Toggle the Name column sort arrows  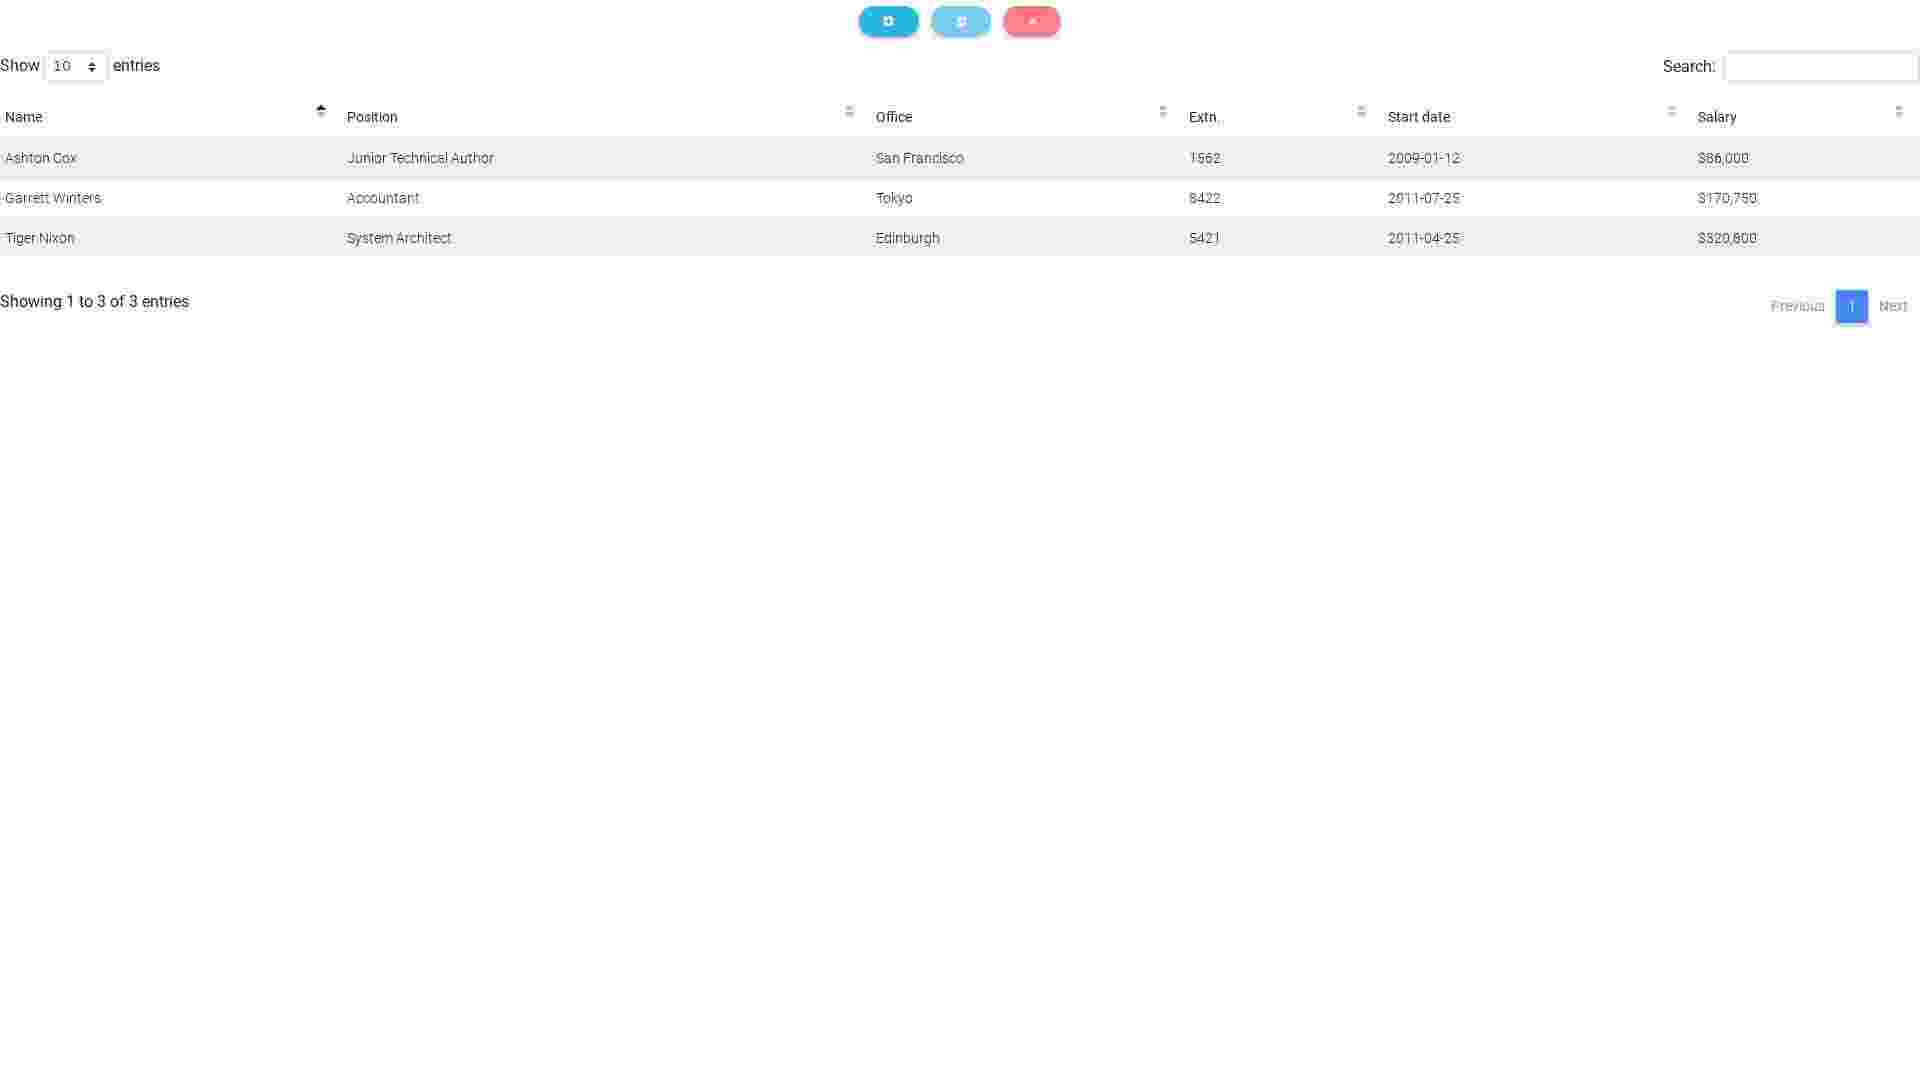[x=321, y=111]
